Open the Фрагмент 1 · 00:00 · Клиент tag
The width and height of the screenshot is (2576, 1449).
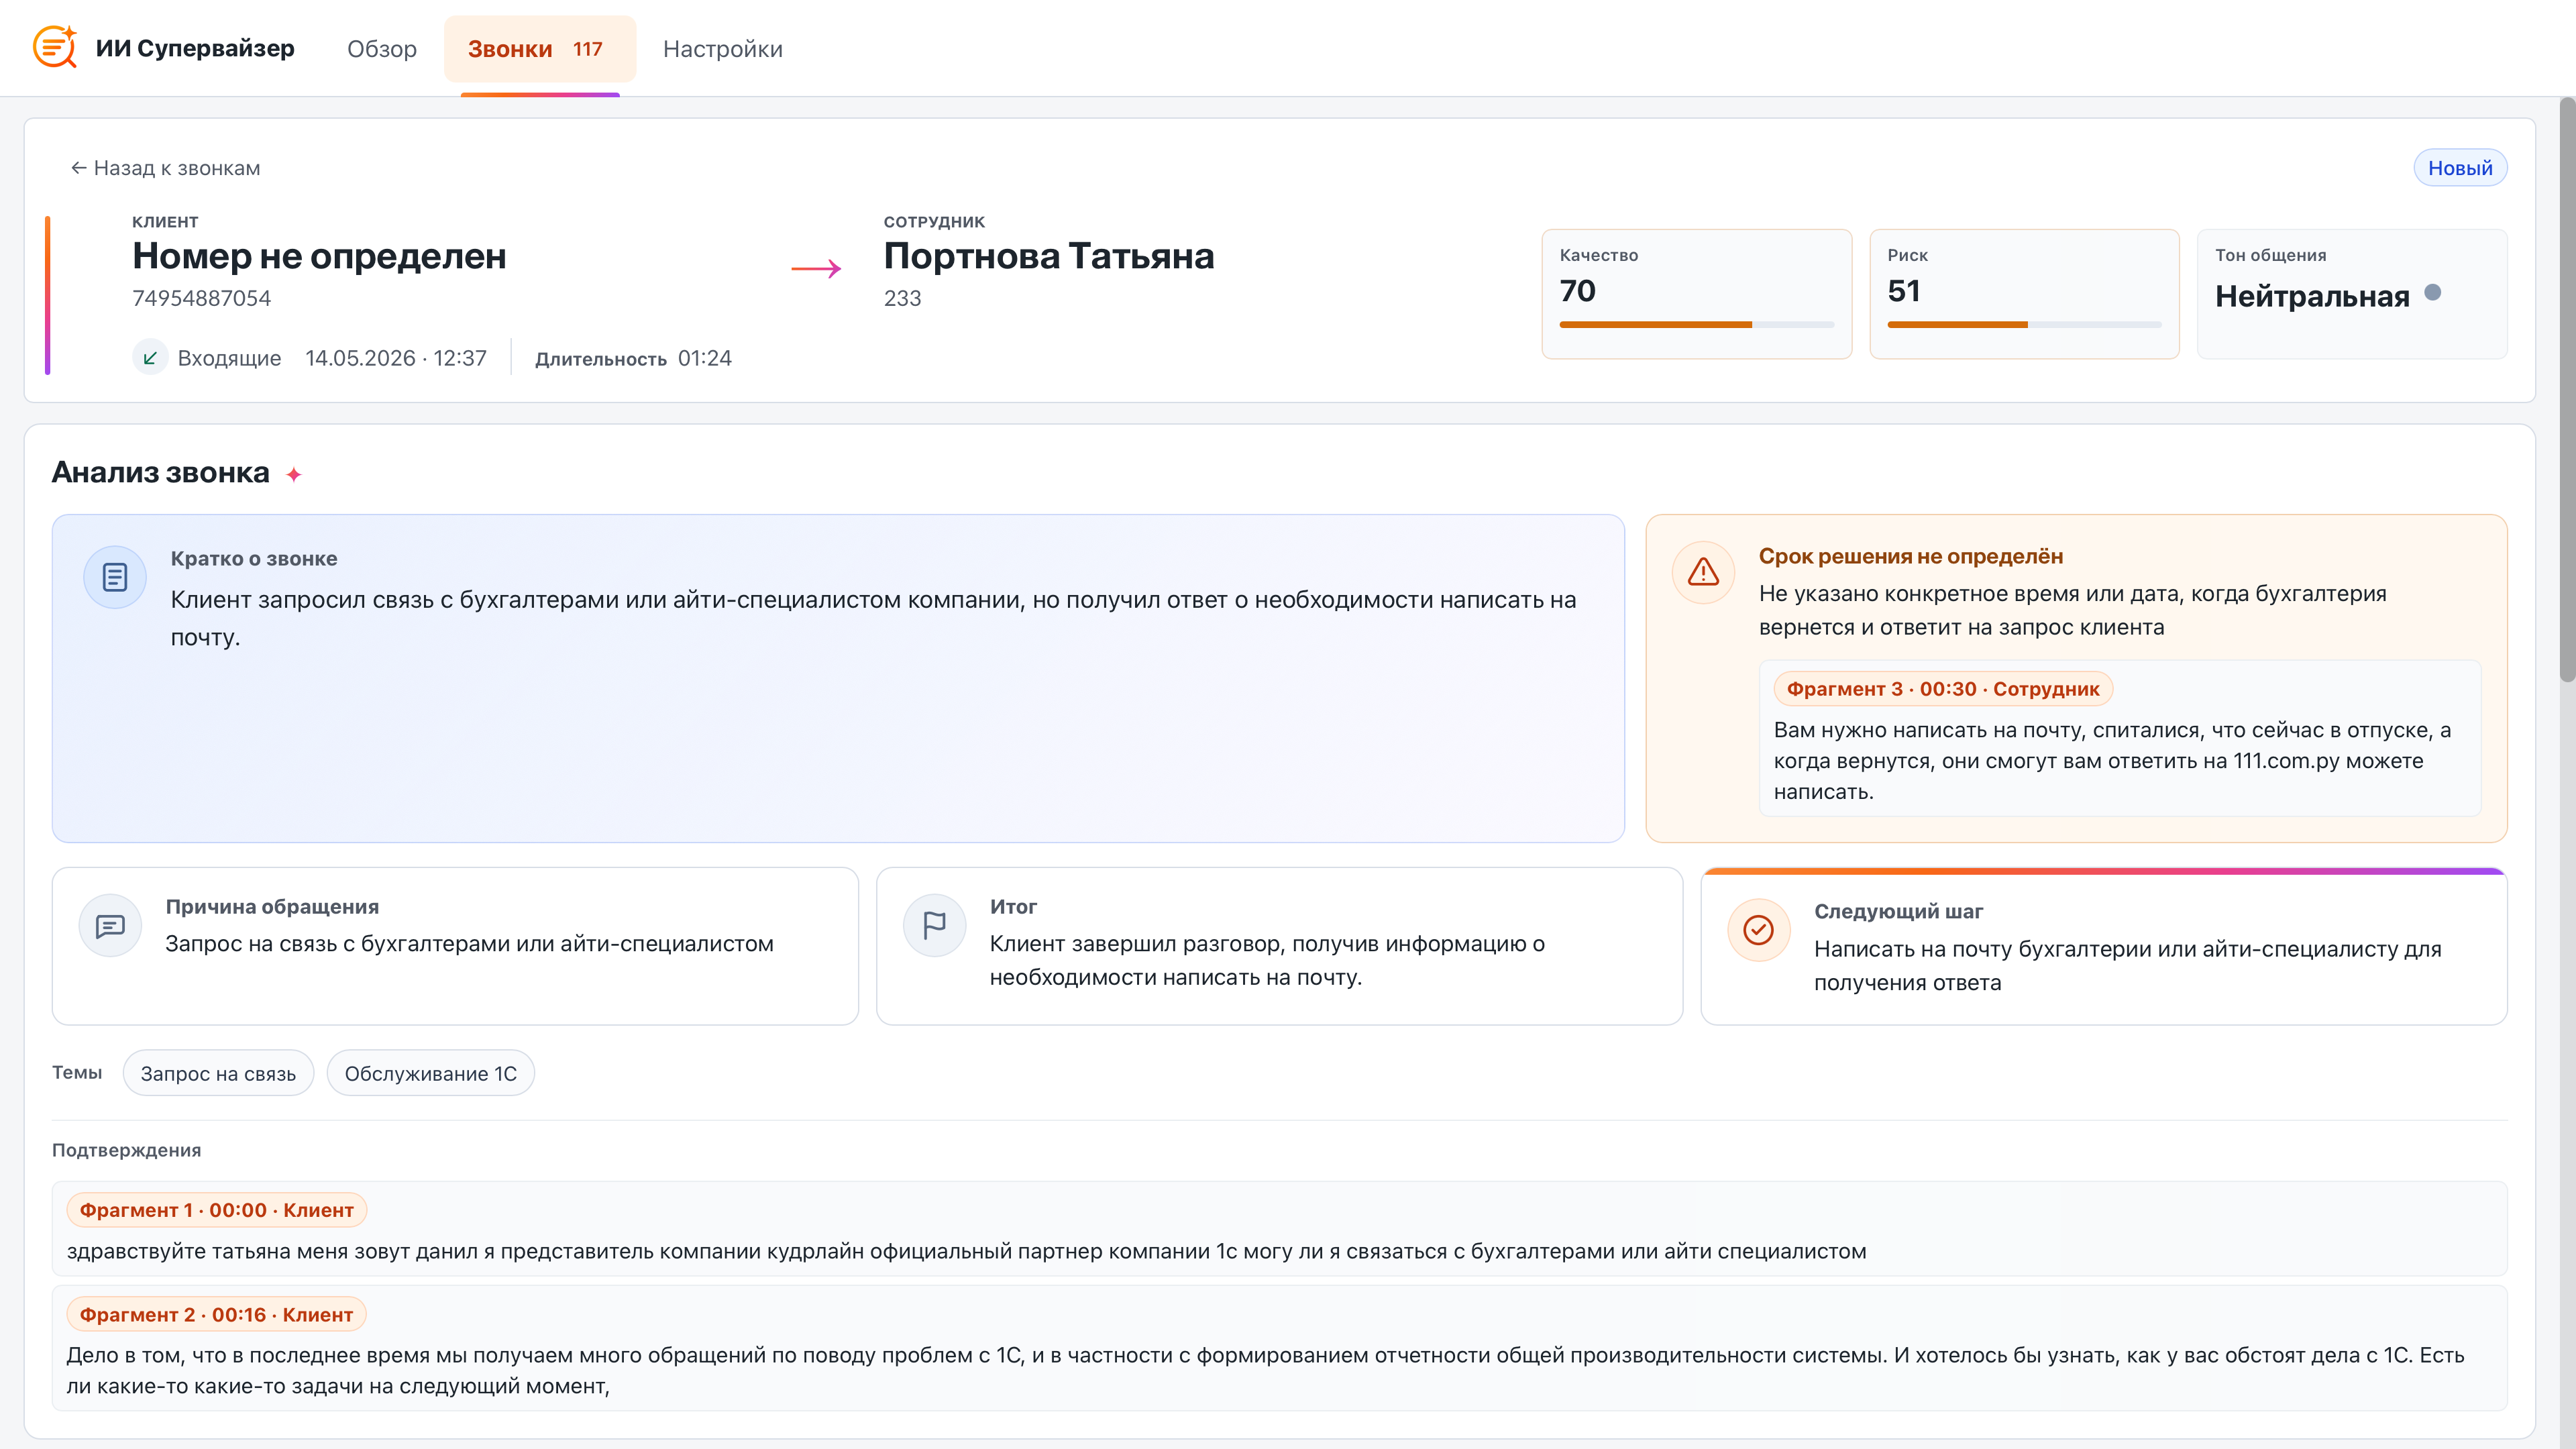pyautogui.click(x=216, y=1210)
